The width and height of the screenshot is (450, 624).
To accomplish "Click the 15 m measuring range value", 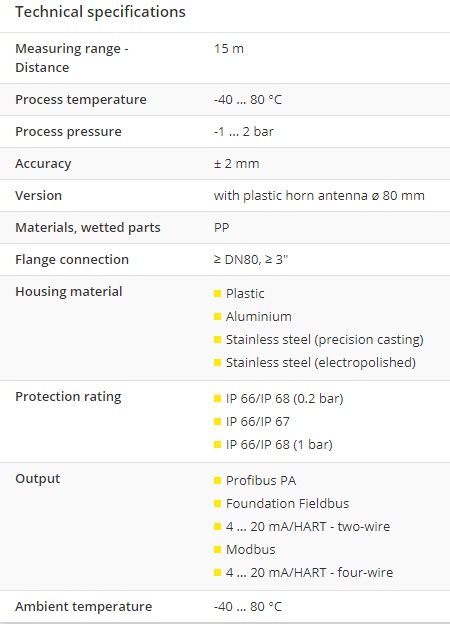I will coord(229,49).
